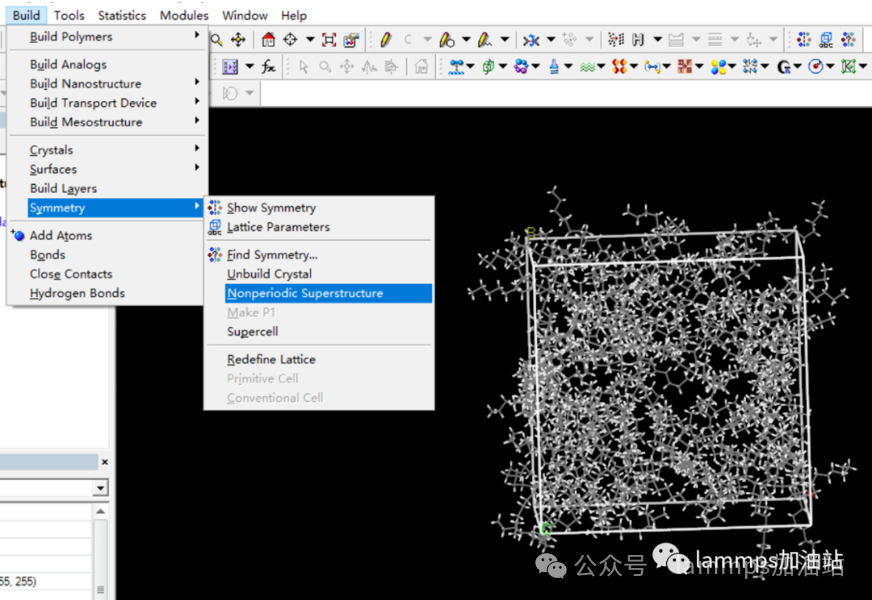
Task: Expand the Sketch Ring dropdown arrow
Action: [x=466, y=39]
